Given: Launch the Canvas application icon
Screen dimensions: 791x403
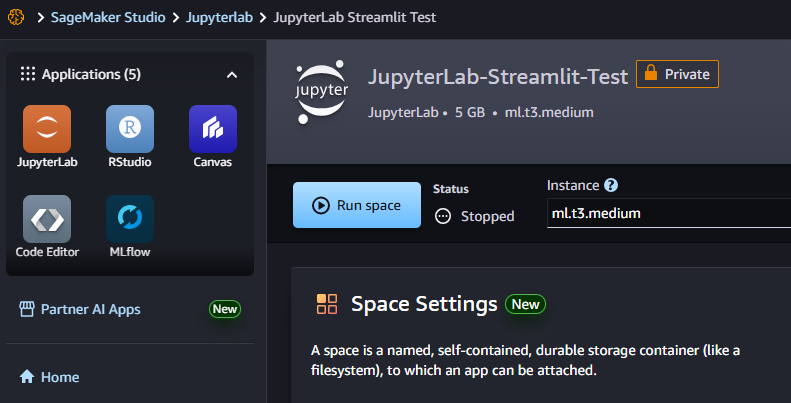Looking at the screenshot, I should [213, 129].
